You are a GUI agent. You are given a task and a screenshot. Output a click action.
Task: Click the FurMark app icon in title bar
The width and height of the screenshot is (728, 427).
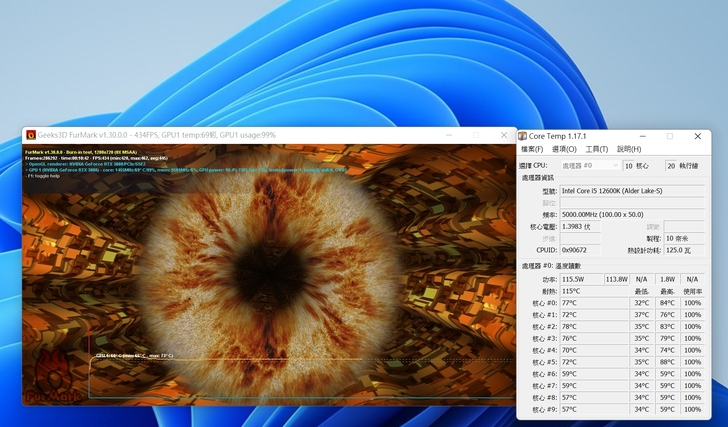coord(30,135)
